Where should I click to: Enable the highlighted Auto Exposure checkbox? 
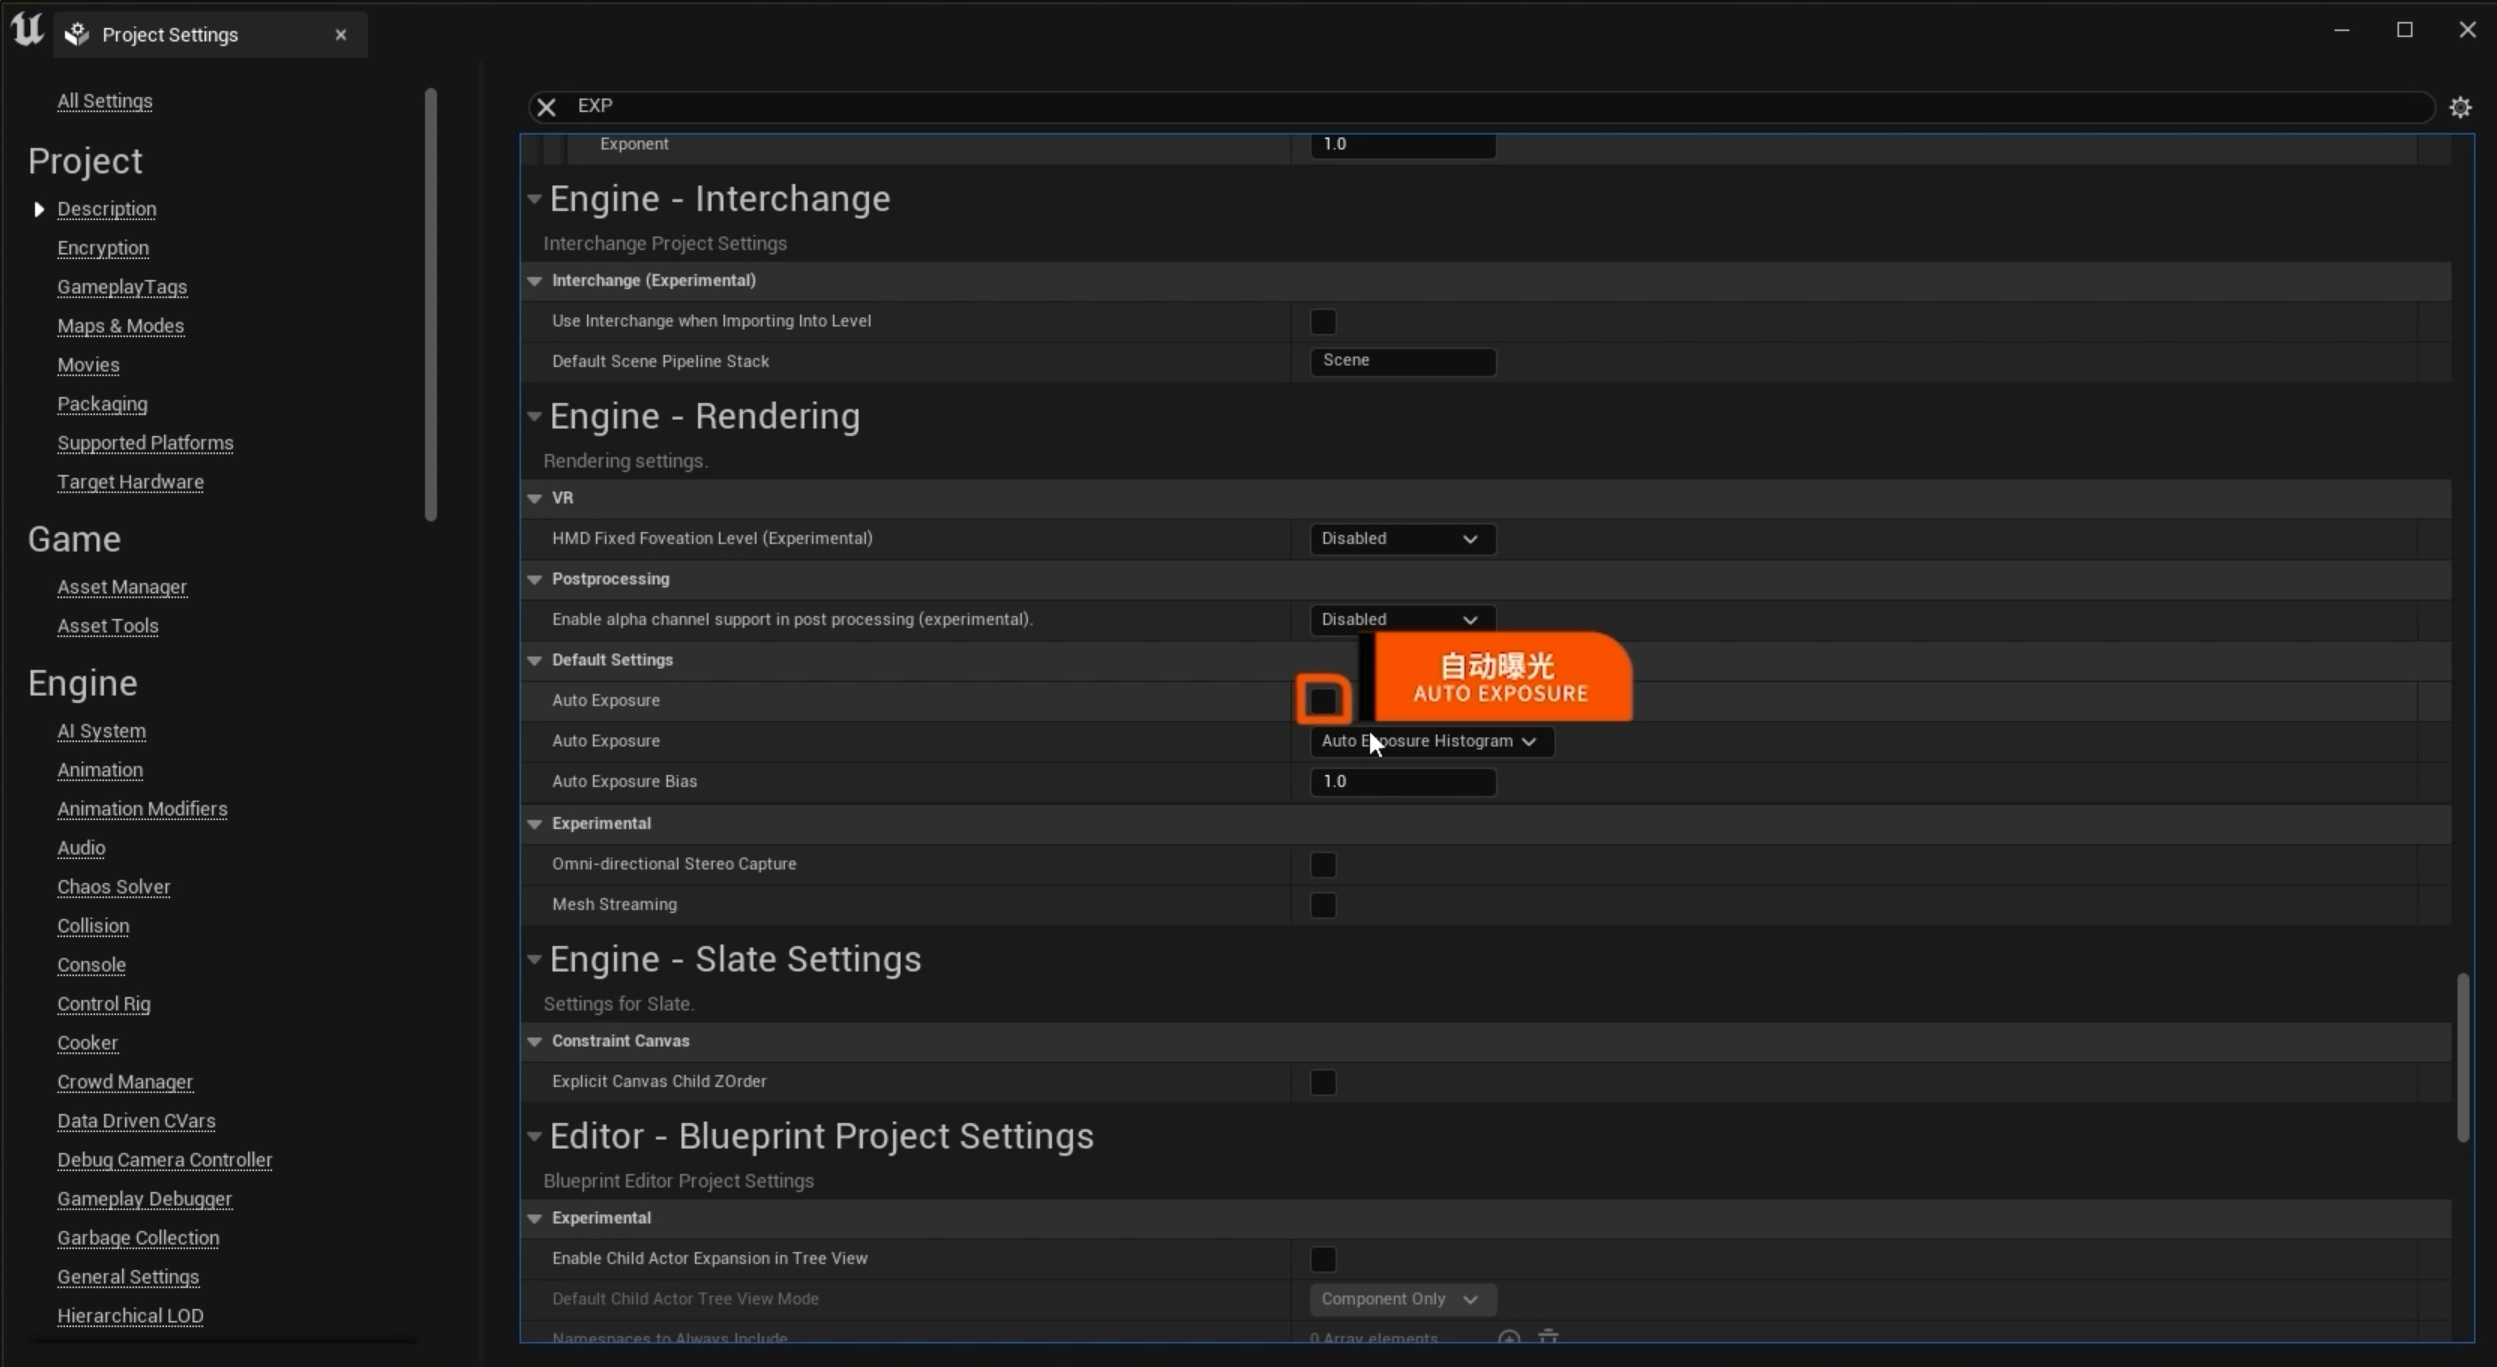[1323, 700]
